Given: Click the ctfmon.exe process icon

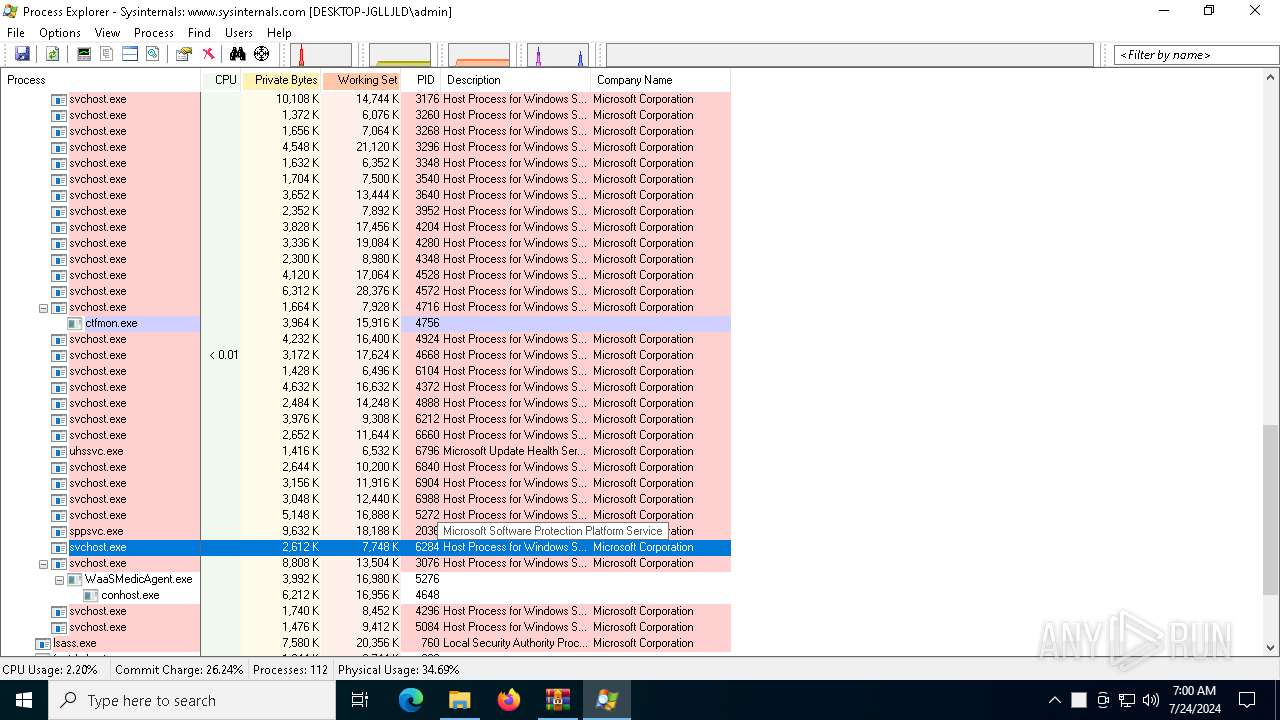Looking at the screenshot, I should tap(75, 324).
